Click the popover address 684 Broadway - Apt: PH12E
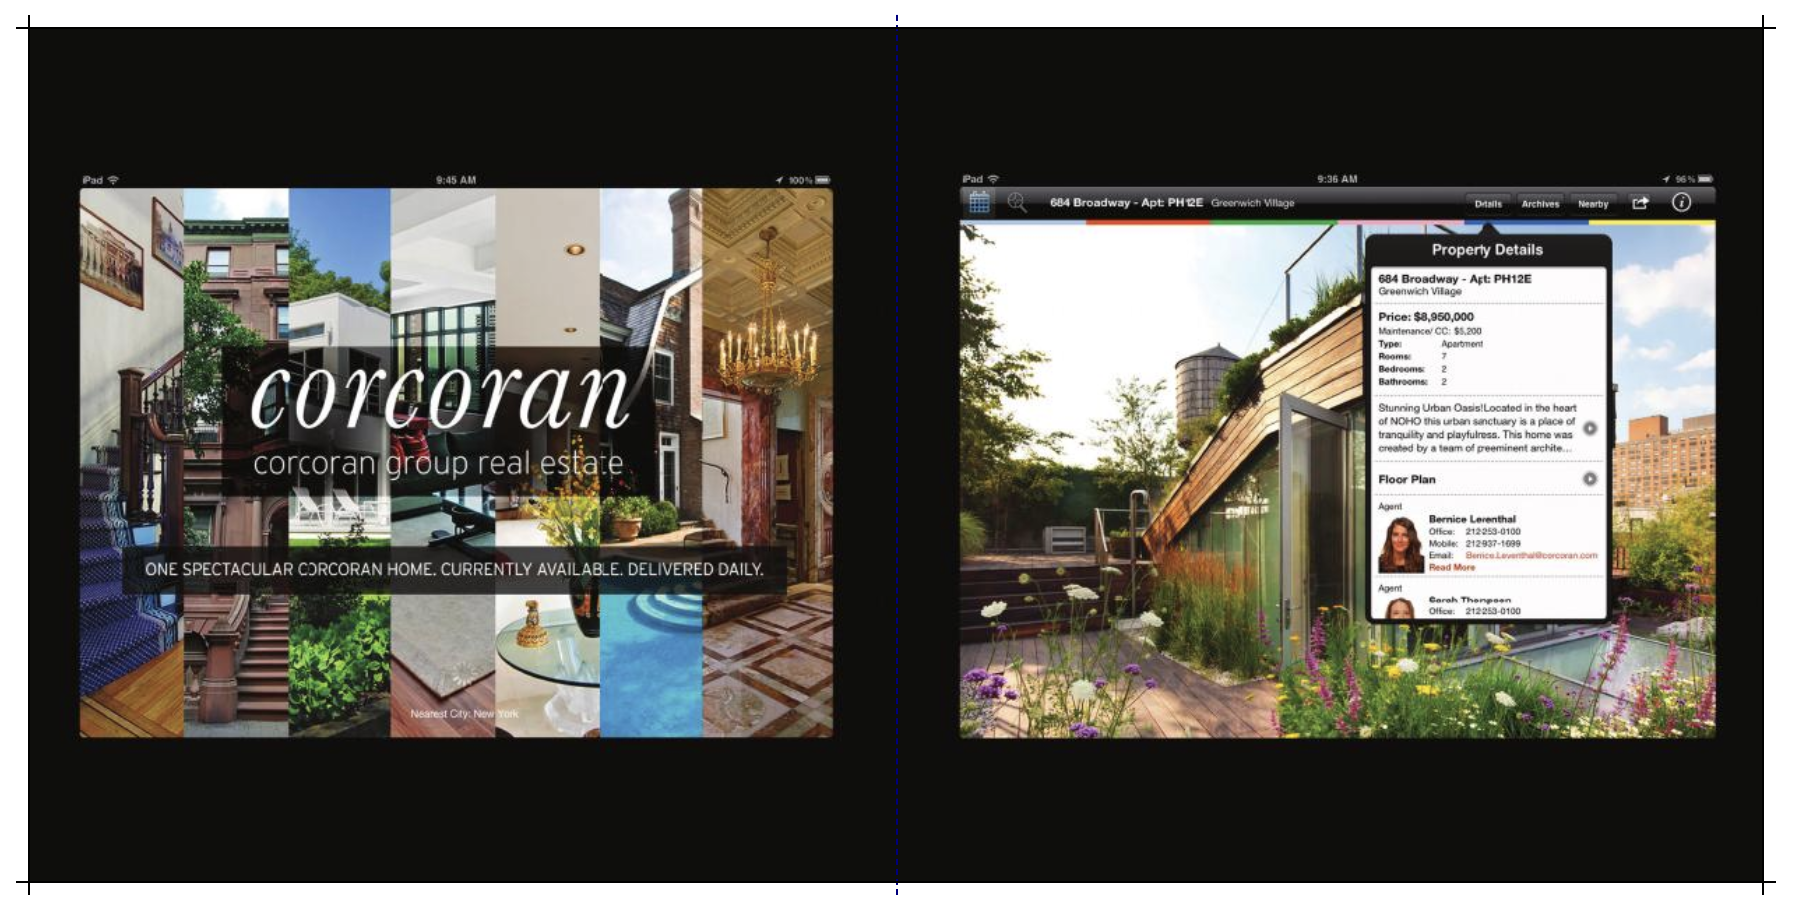 1454,279
